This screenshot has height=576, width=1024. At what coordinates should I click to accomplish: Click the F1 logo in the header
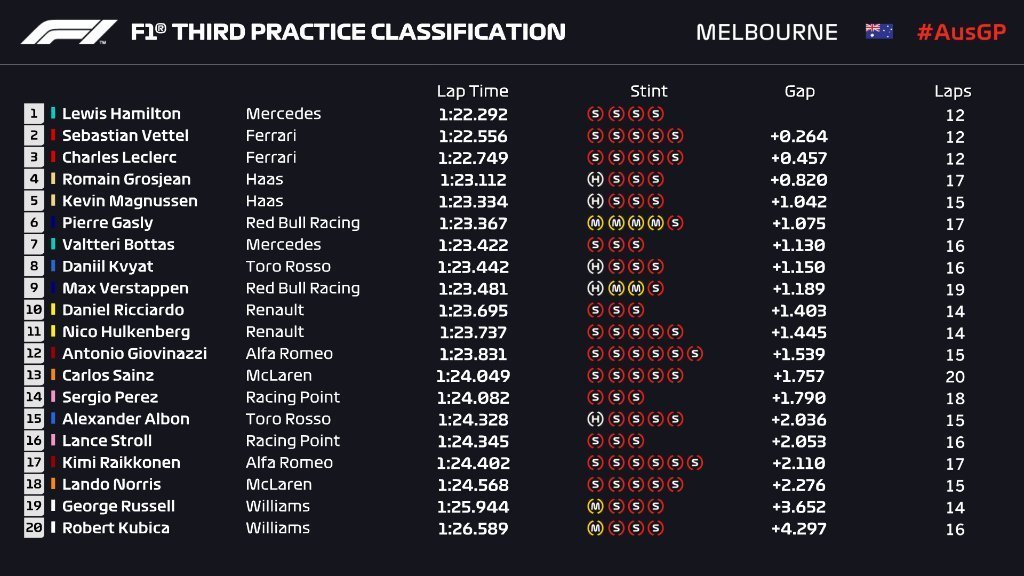click(x=70, y=32)
